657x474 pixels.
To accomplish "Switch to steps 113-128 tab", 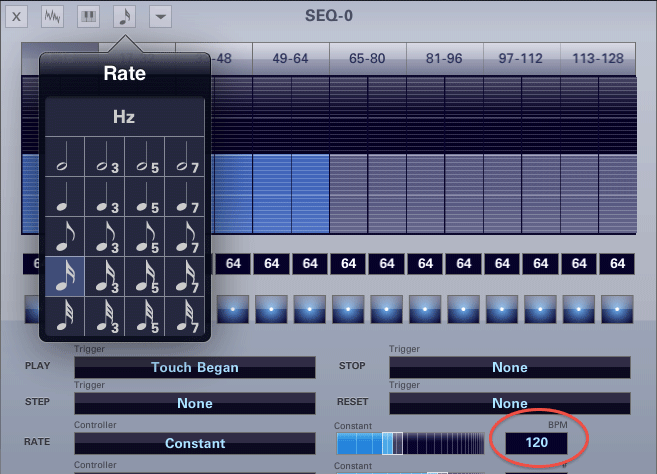I will [598, 59].
